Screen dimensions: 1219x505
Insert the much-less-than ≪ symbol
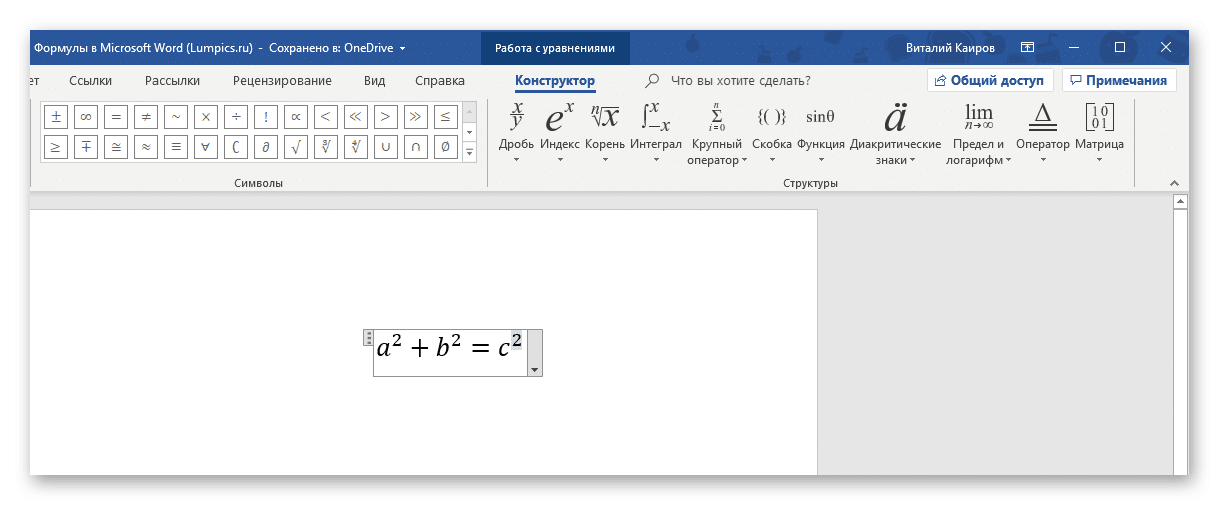(356, 116)
